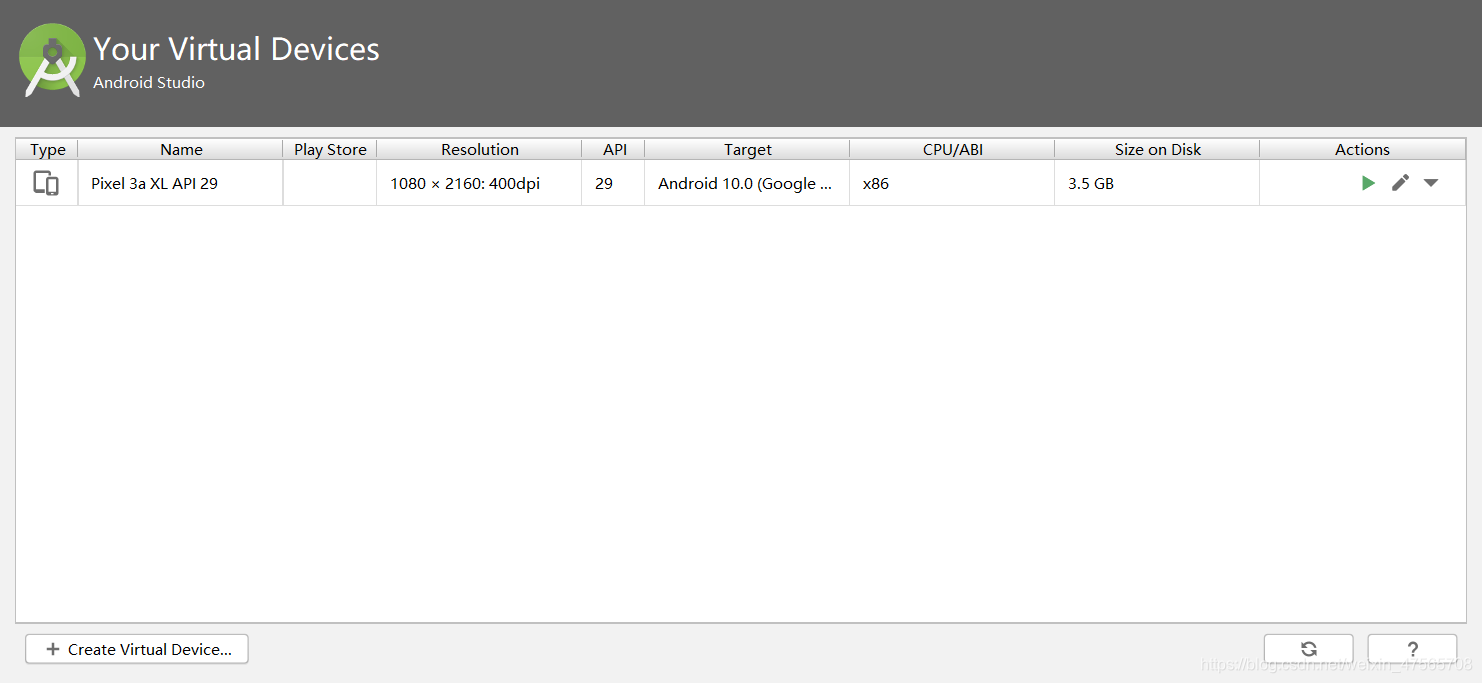The width and height of the screenshot is (1482, 683).
Task: Open more actions dropdown arrow for Pixel 3a XL
Action: pos(1431,183)
